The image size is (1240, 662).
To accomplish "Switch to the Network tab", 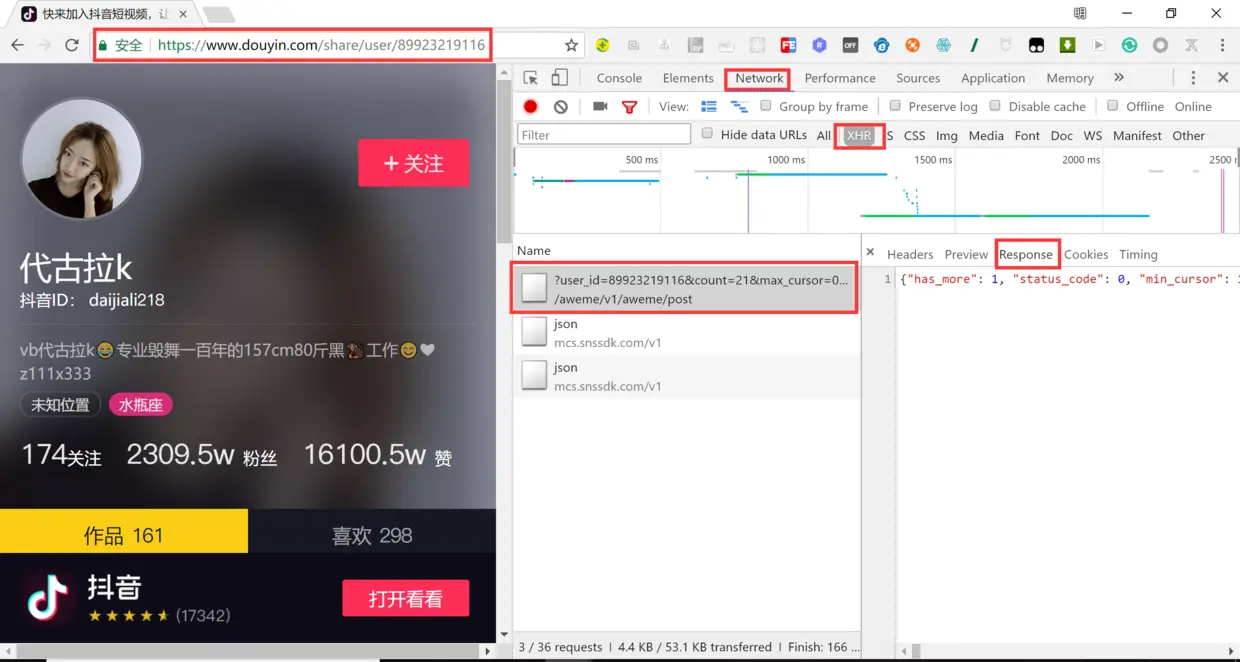I will point(759,78).
